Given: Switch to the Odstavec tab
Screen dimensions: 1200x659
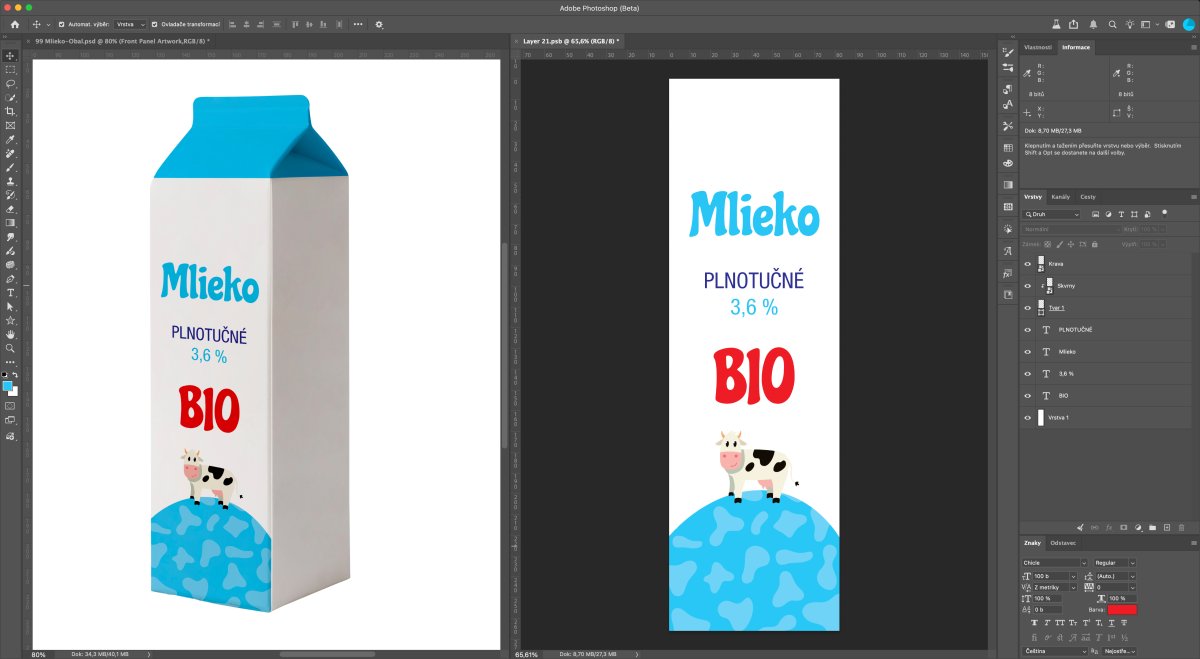Looking at the screenshot, I should [1062, 543].
